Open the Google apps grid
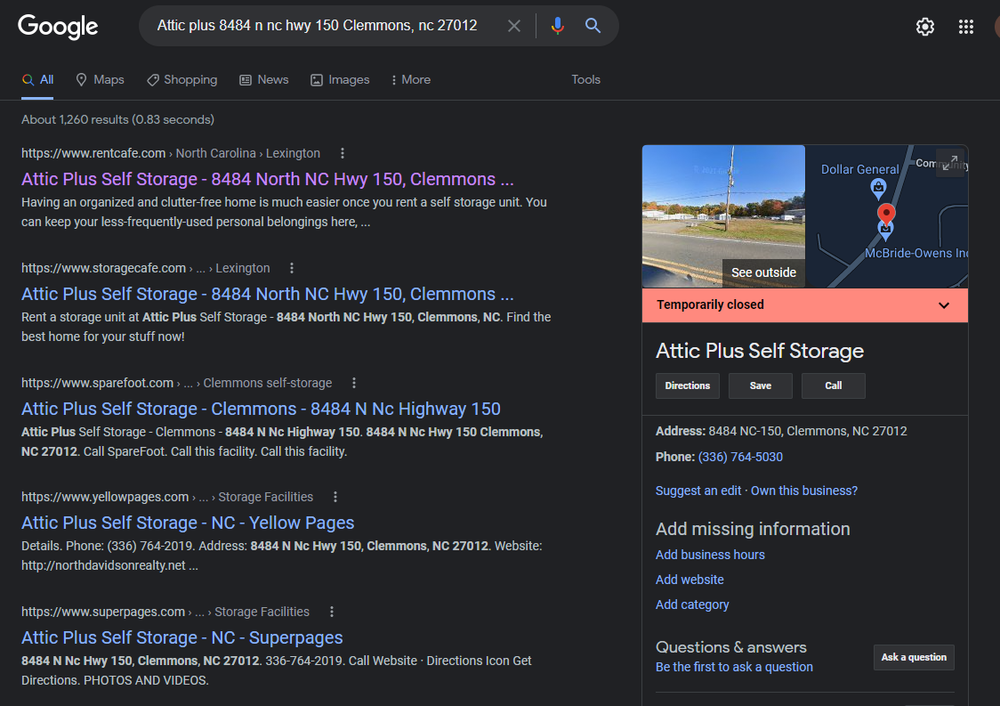This screenshot has height=706, width=1000. 966,27
